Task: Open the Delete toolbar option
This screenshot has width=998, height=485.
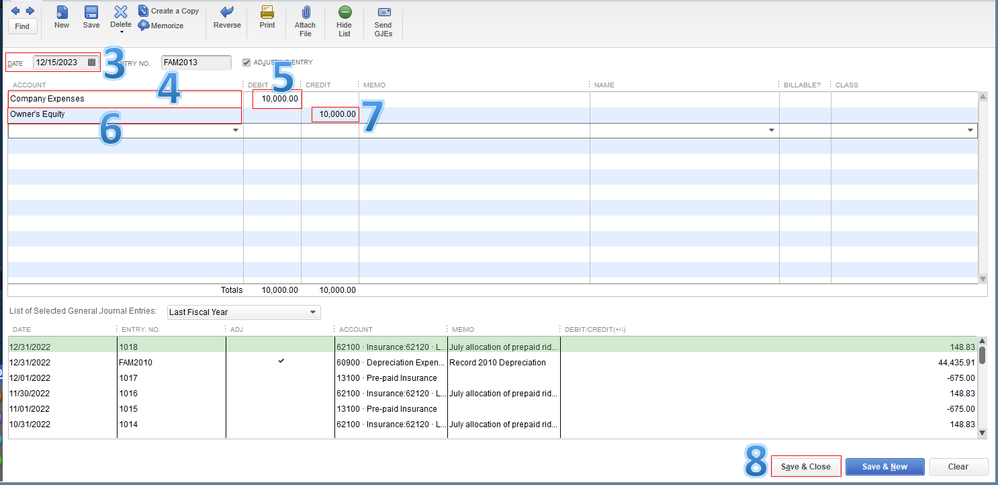Action: point(120,18)
